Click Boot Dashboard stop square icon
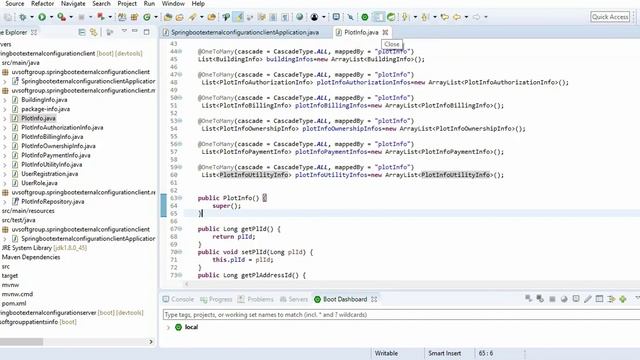 tap(552, 299)
